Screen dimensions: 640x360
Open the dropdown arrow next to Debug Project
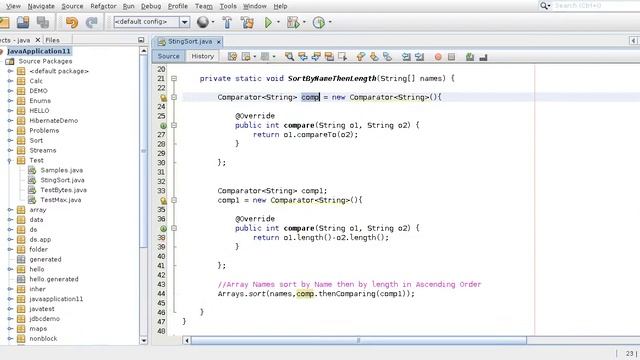click(304, 22)
